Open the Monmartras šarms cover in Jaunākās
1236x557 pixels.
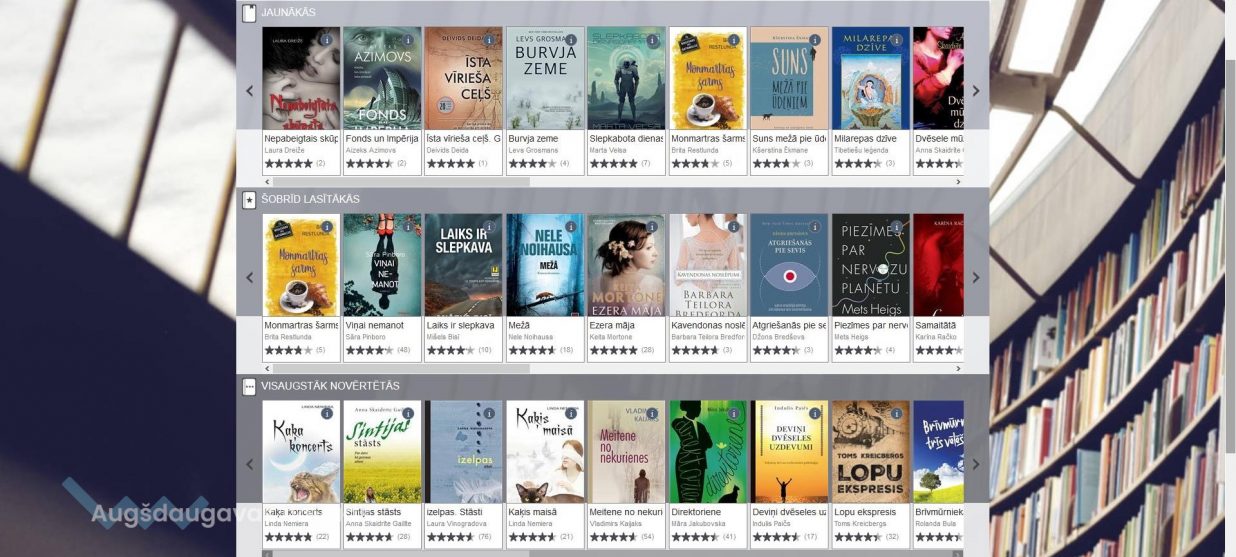(x=708, y=78)
